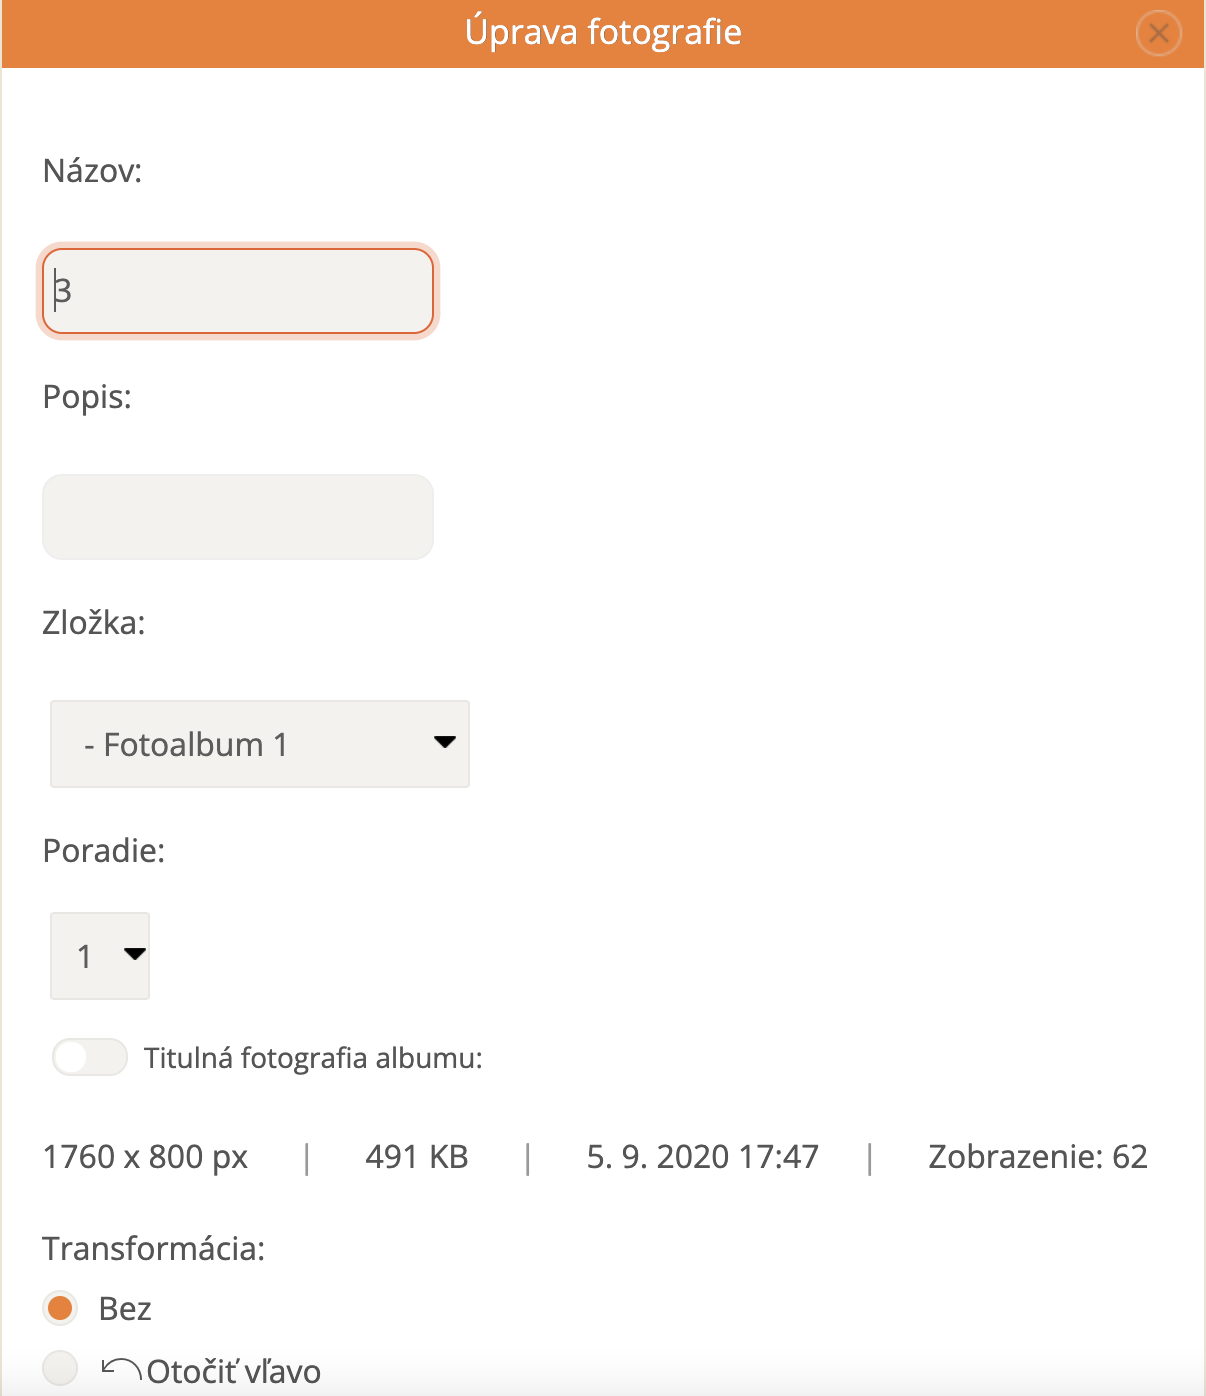Focus the Názov text field

[x=238, y=291]
